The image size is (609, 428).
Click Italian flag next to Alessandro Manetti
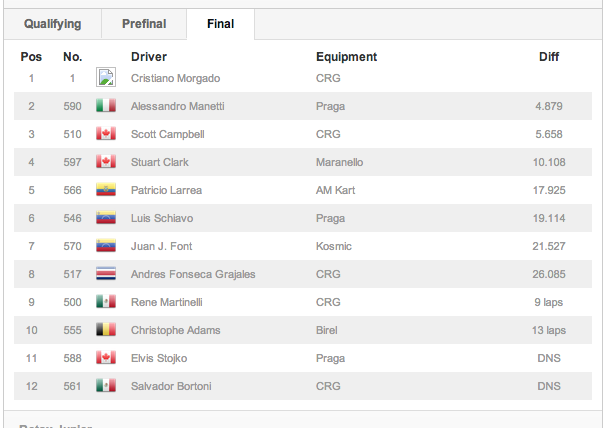click(x=105, y=106)
